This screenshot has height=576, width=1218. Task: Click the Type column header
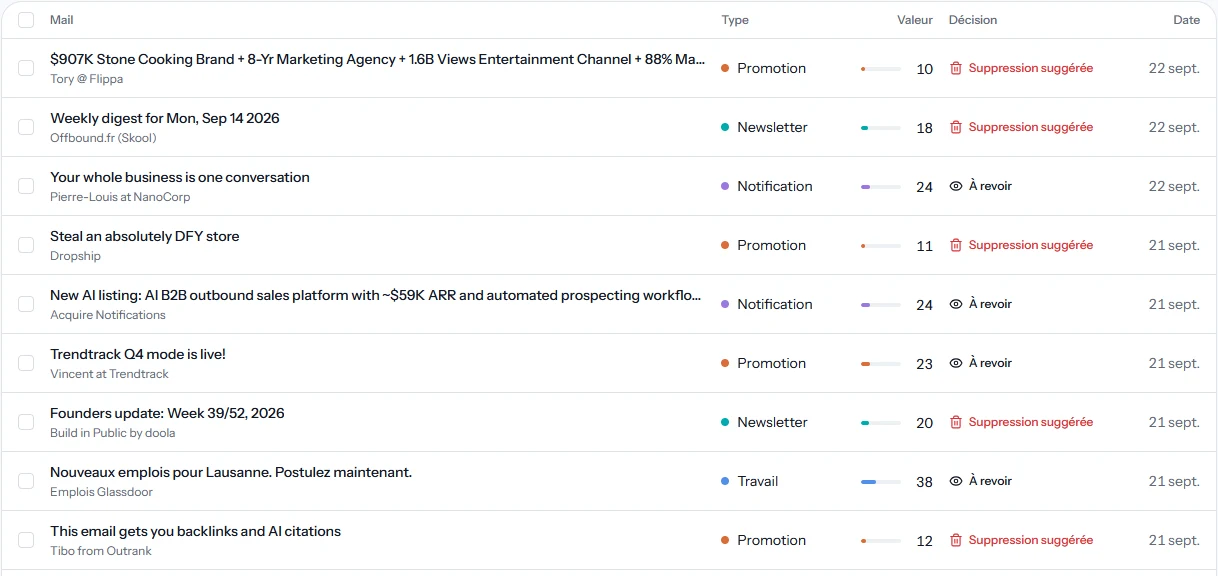click(x=735, y=20)
